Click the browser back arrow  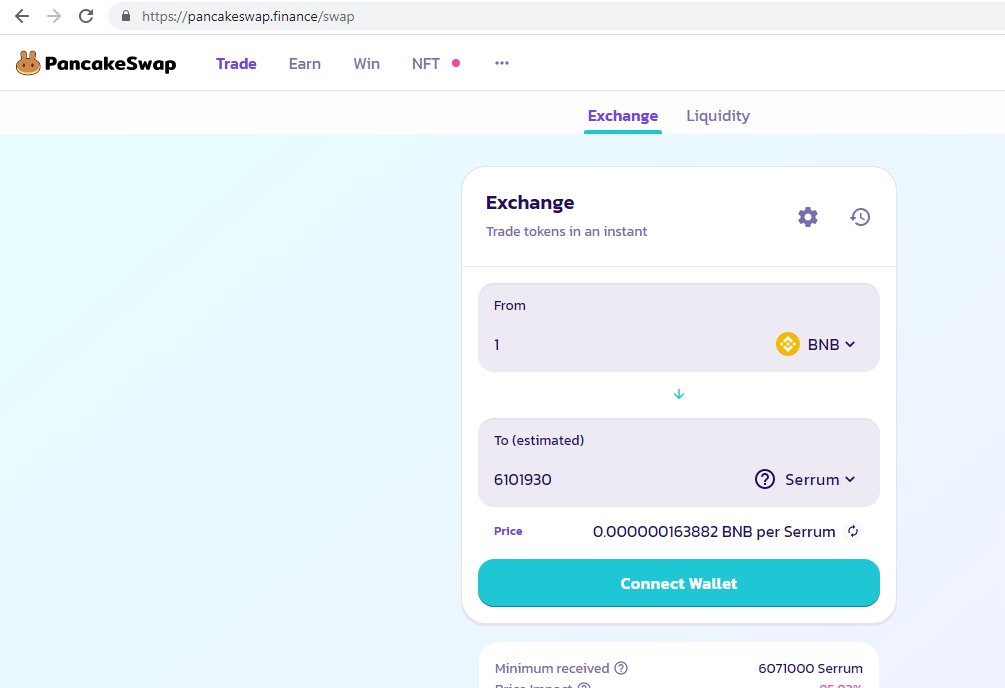22,16
